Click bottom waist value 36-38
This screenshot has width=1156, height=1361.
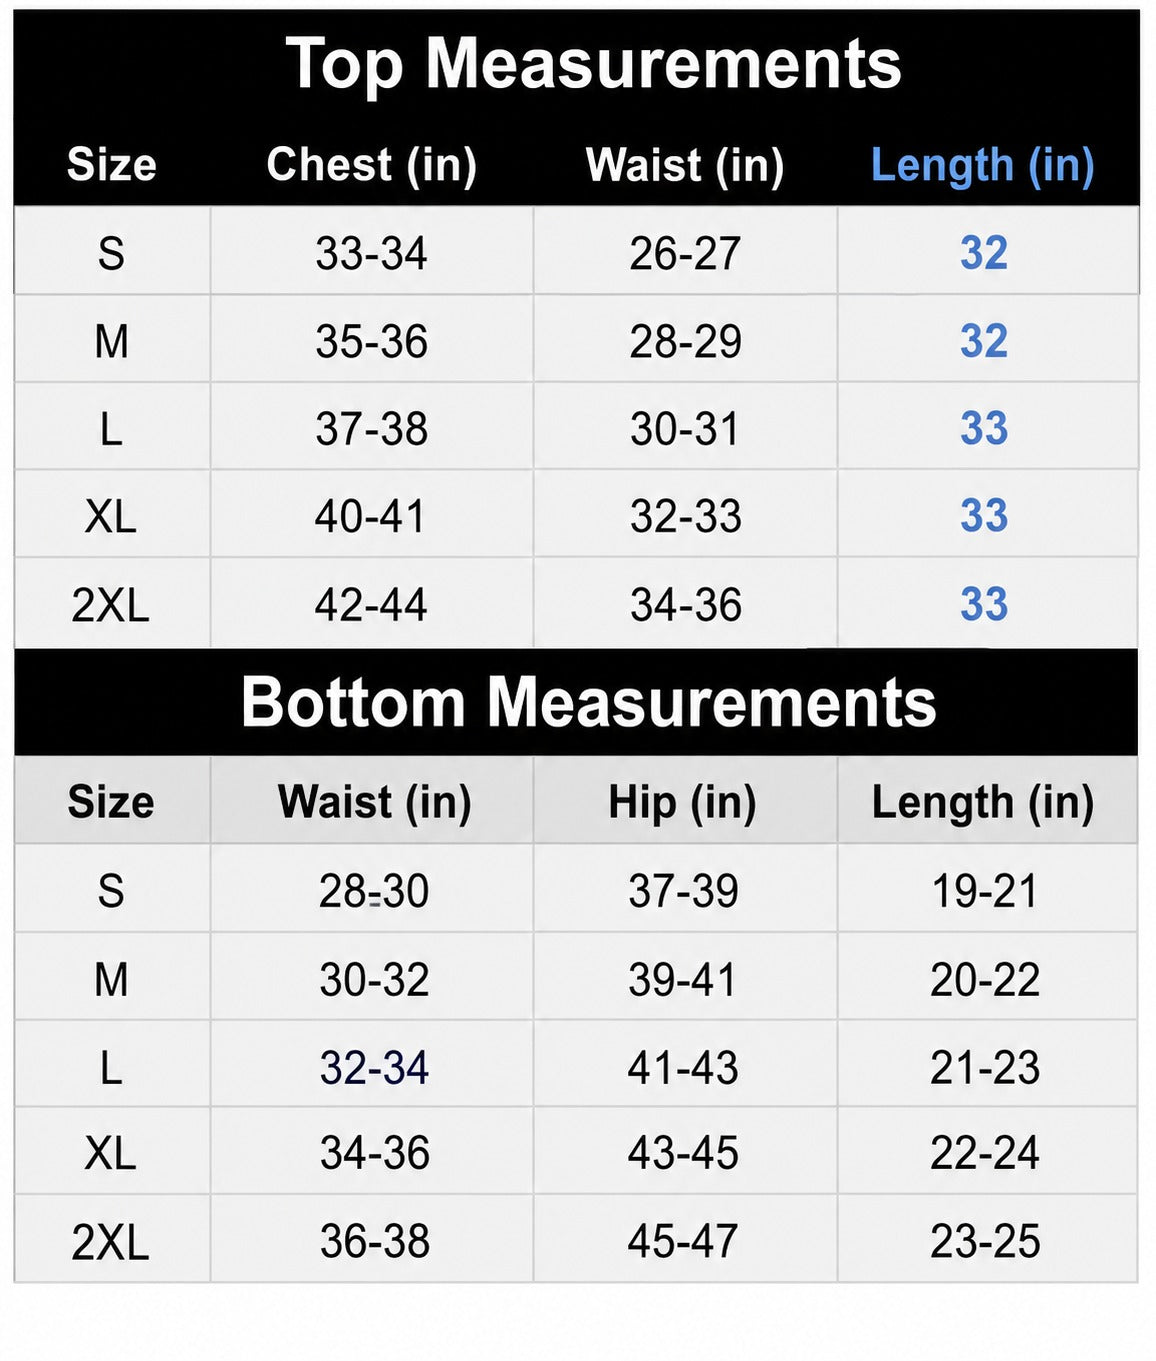click(374, 1241)
